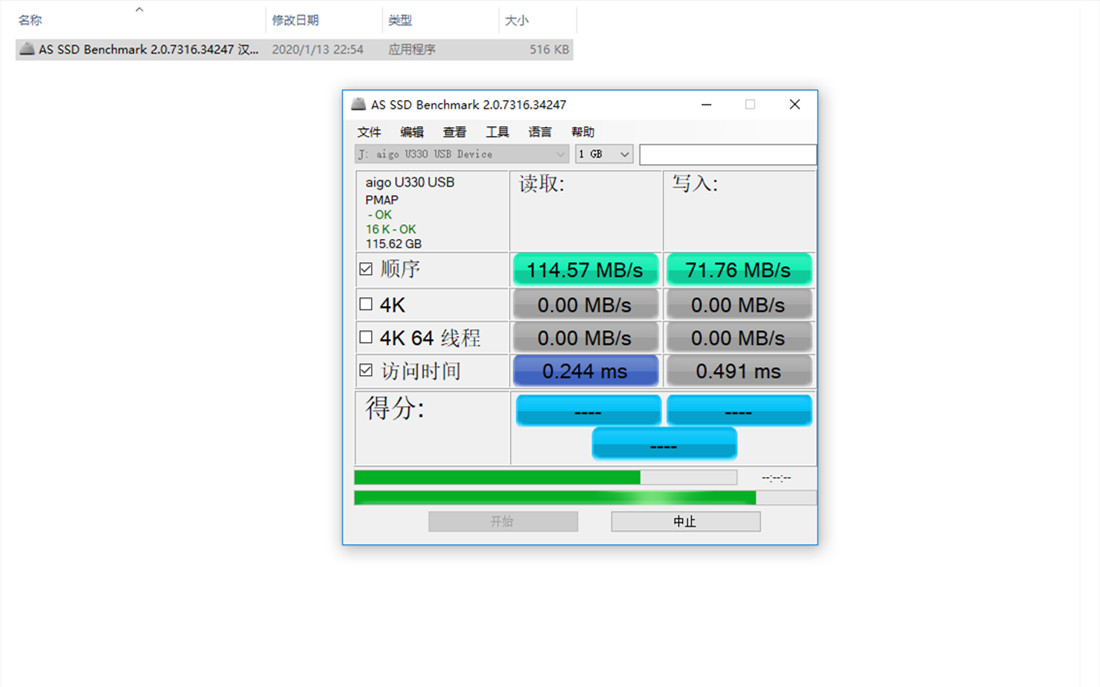The image size is (1100, 687).
Task: Click the 71.76 MB/s sequential write result
Action: point(738,270)
